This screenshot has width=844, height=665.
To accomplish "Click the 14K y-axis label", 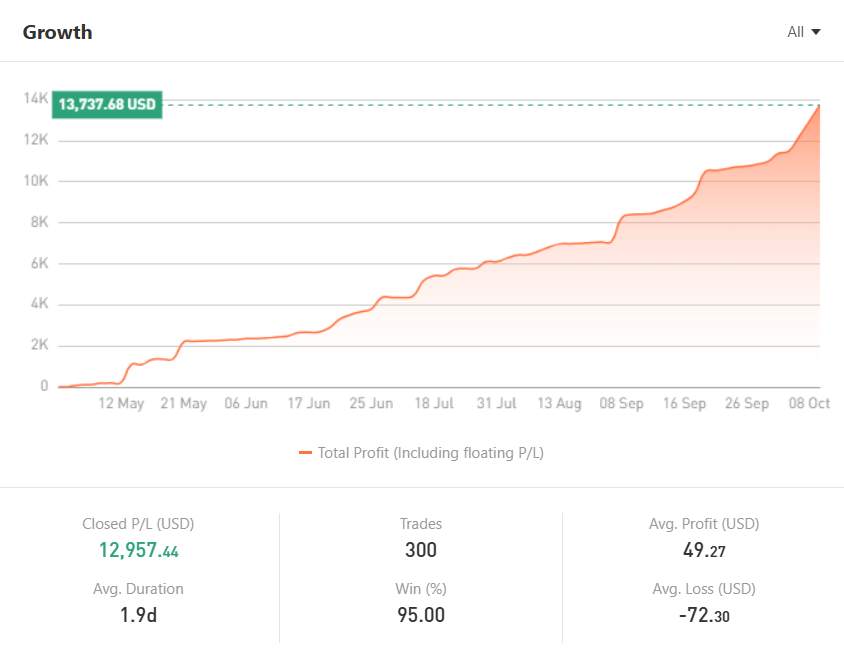I will click(36, 98).
